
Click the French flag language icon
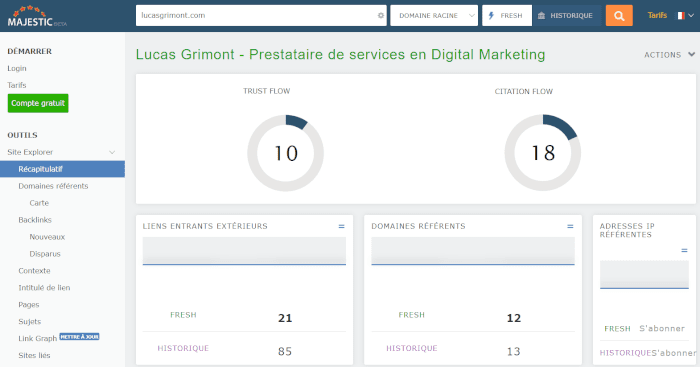click(681, 16)
